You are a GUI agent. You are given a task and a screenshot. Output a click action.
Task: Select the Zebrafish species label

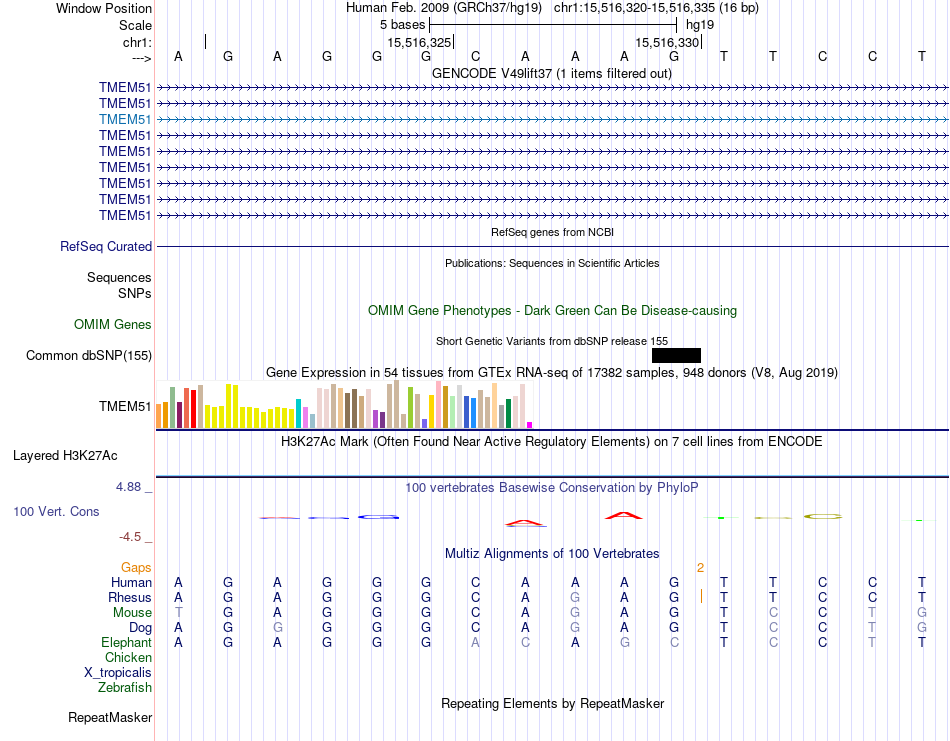[x=125, y=688]
